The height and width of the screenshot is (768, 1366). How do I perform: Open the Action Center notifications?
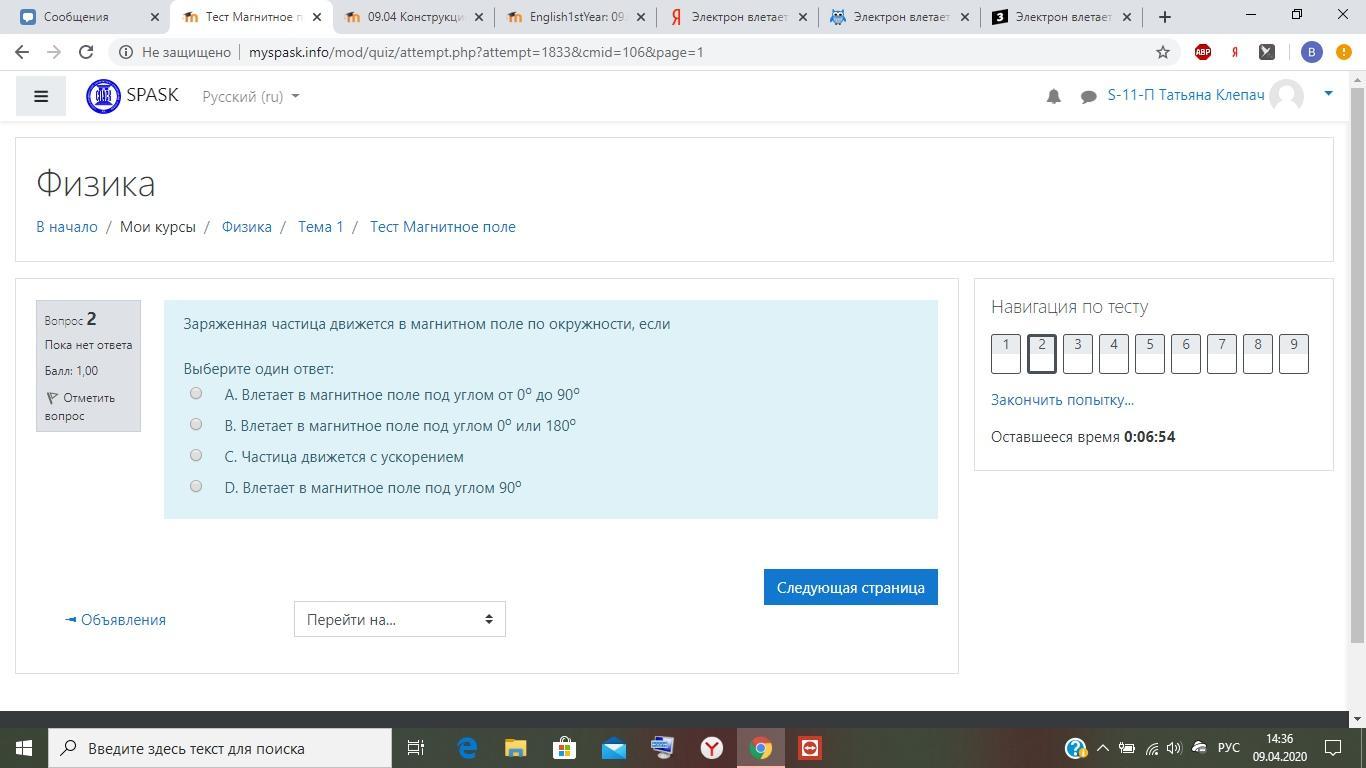pos(1333,748)
